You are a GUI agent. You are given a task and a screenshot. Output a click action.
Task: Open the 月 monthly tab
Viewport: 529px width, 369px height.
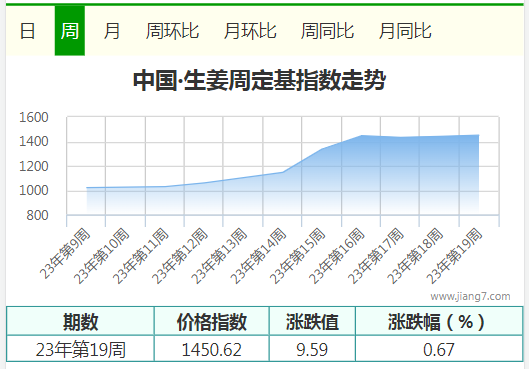tap(112, 31)
